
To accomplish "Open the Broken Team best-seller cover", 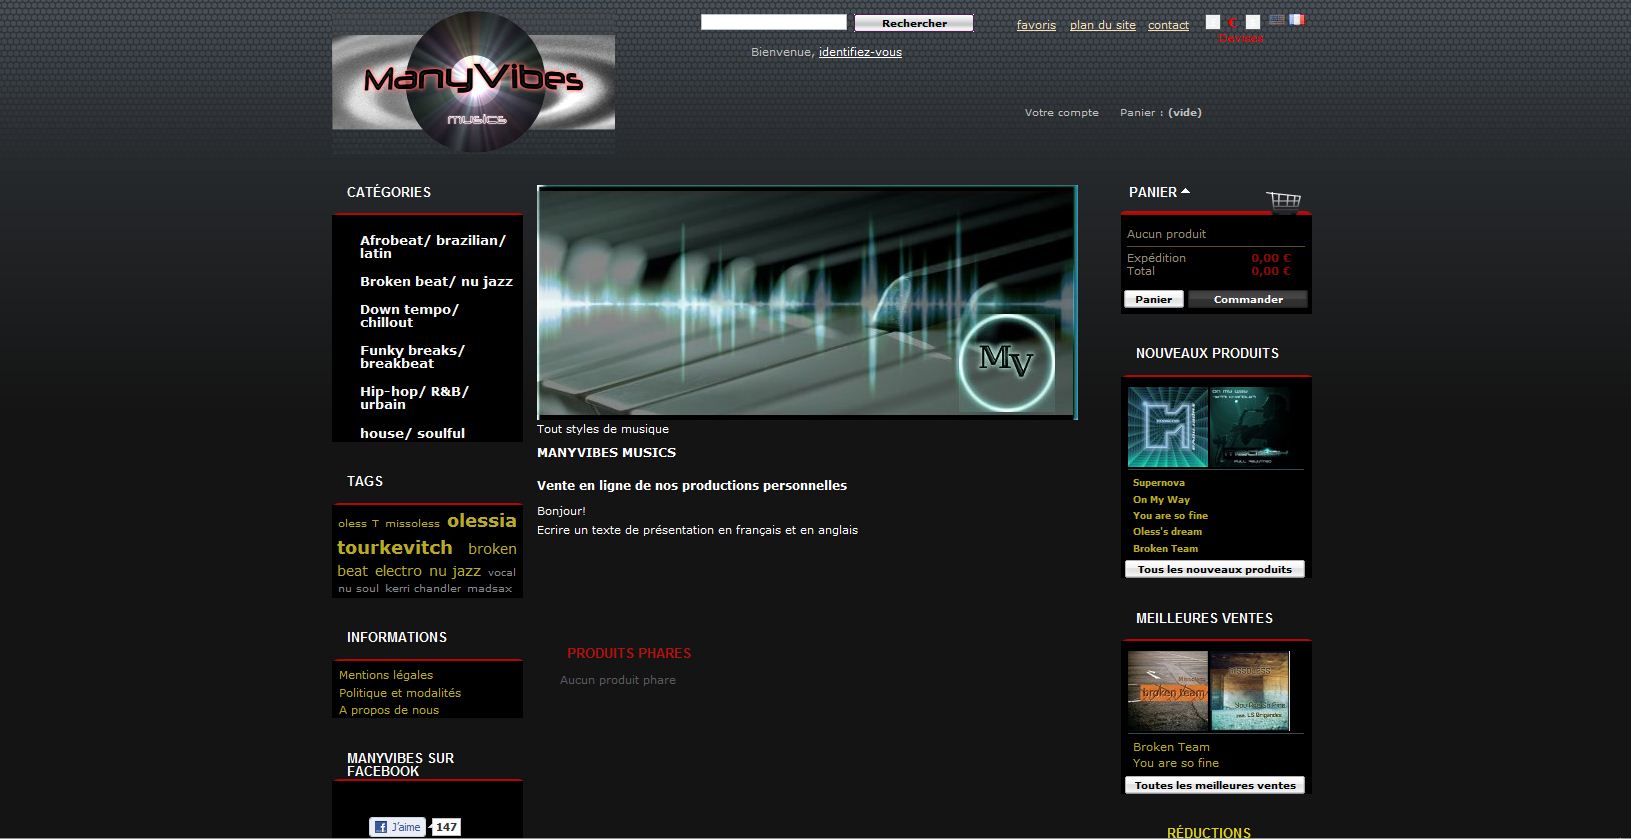I will pyautogui.click(x=1167, y=691).
